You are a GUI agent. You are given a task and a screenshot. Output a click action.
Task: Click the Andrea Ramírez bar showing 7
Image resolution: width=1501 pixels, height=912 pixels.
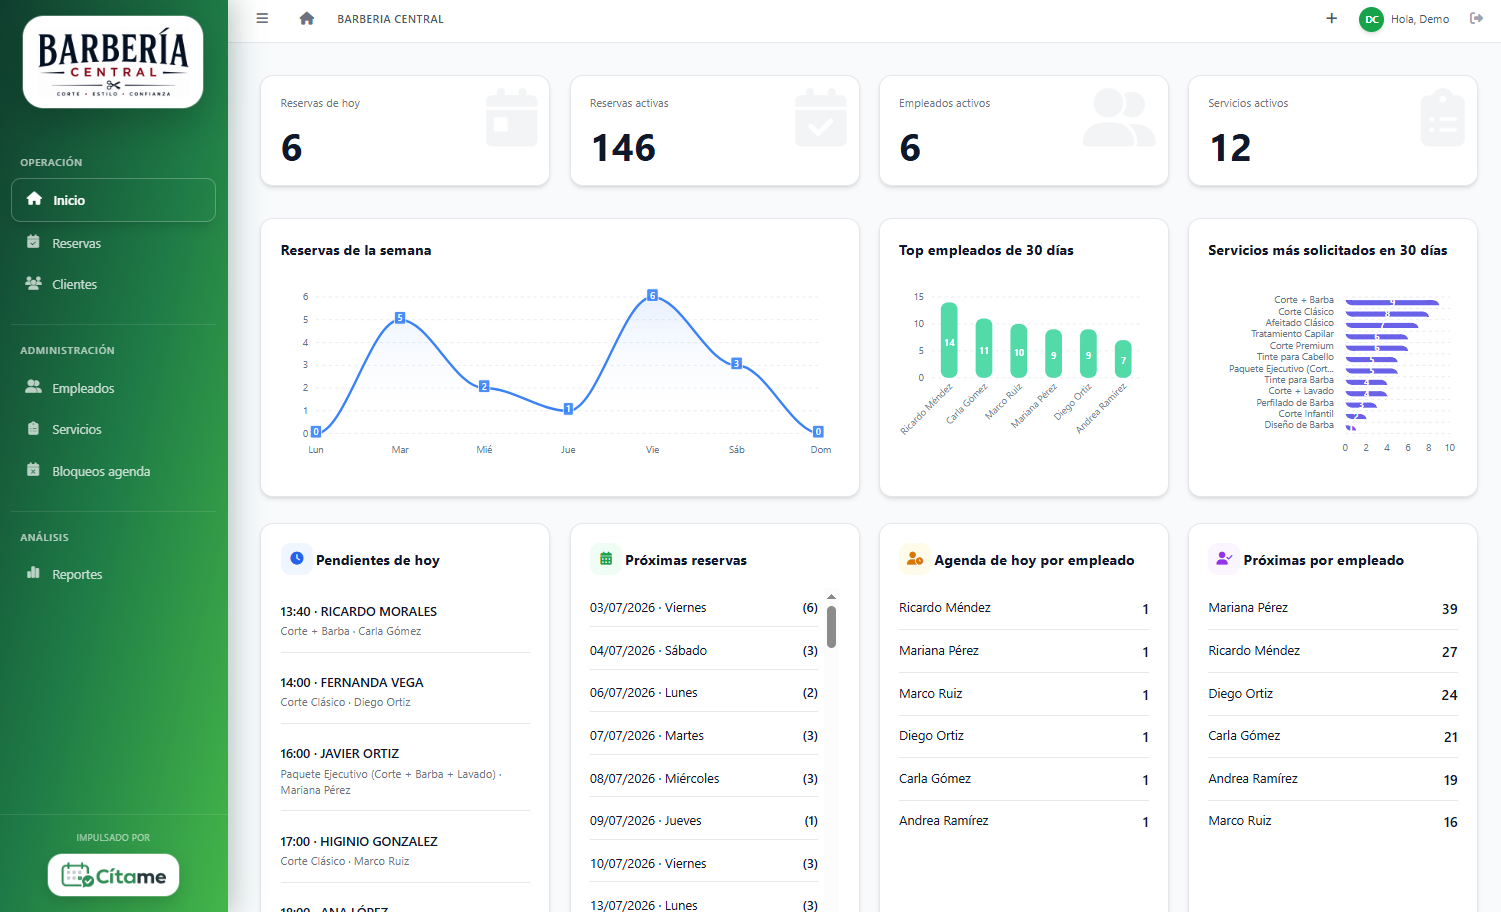(x=1123, y=359)
